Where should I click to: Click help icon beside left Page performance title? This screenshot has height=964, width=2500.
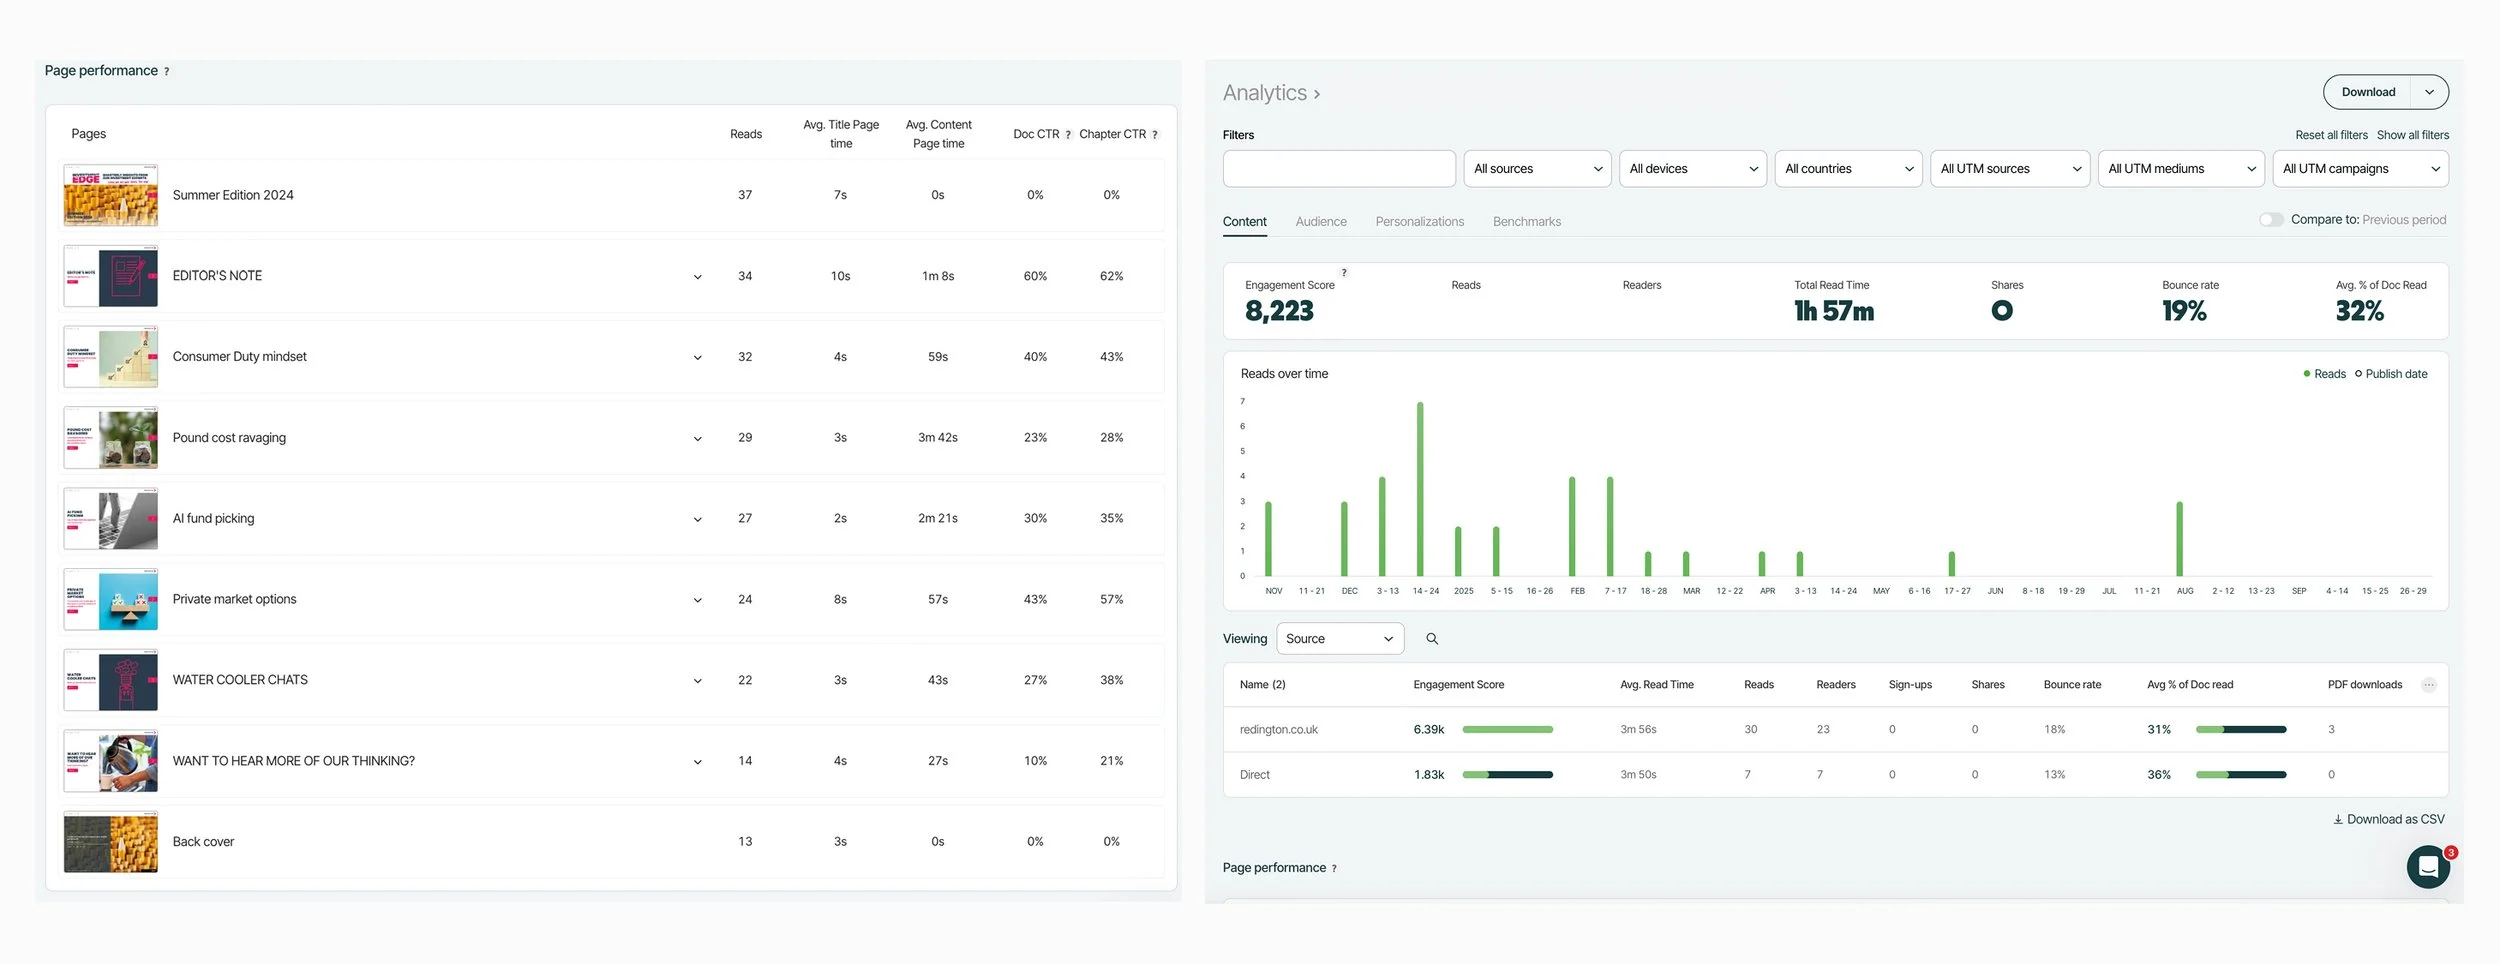[x=166, y=72]
